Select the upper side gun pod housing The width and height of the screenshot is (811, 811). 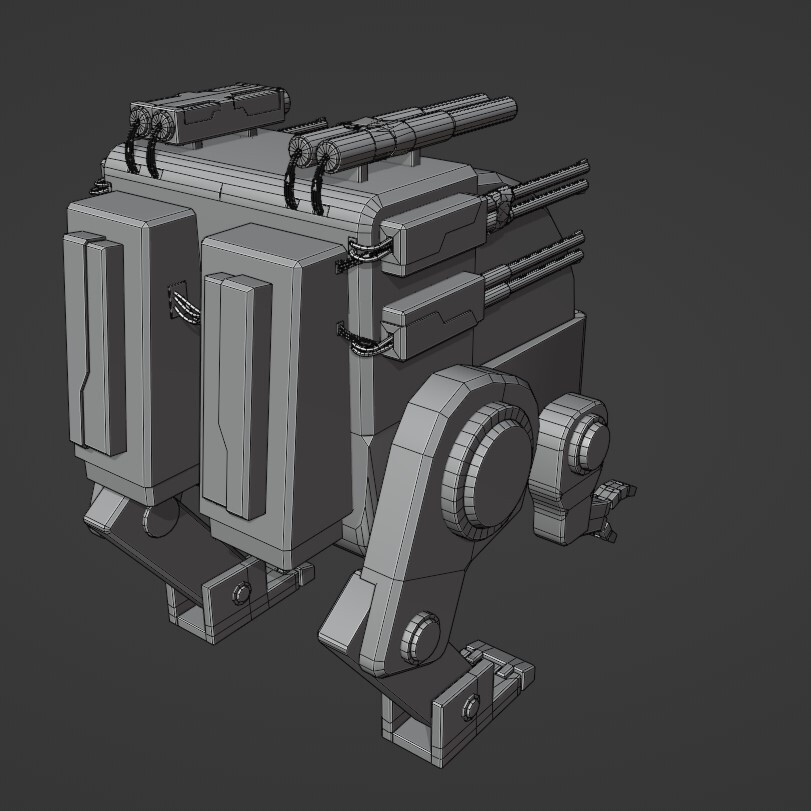(436, 233)
